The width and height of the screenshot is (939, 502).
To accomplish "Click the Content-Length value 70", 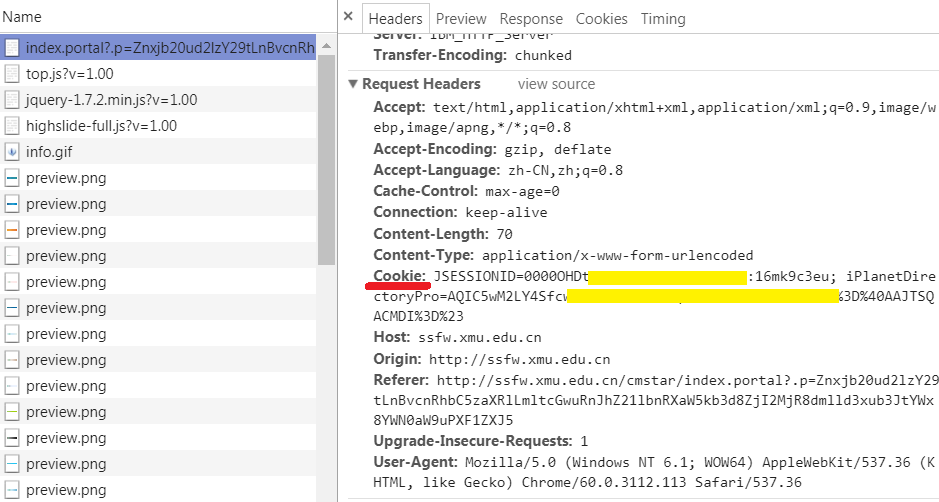I will coord(504,234).
